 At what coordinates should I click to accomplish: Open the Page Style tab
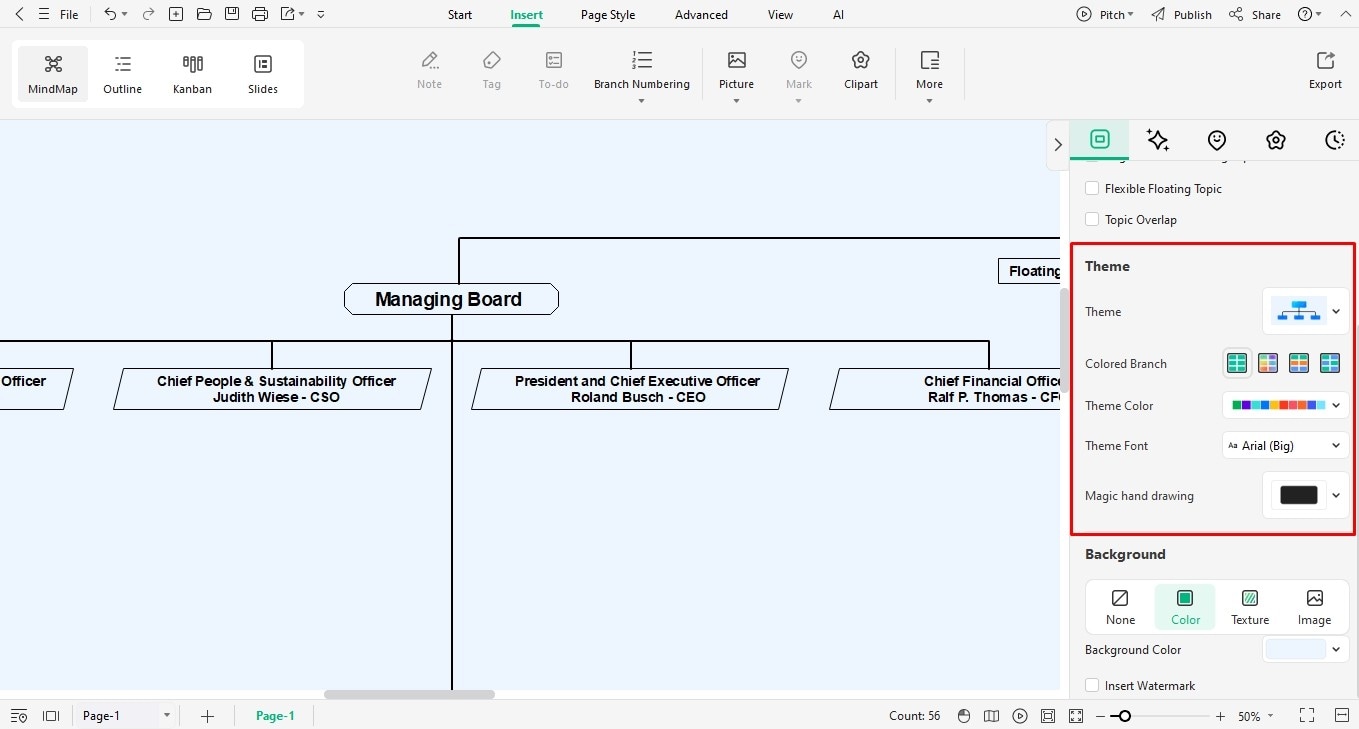point(608,15)
